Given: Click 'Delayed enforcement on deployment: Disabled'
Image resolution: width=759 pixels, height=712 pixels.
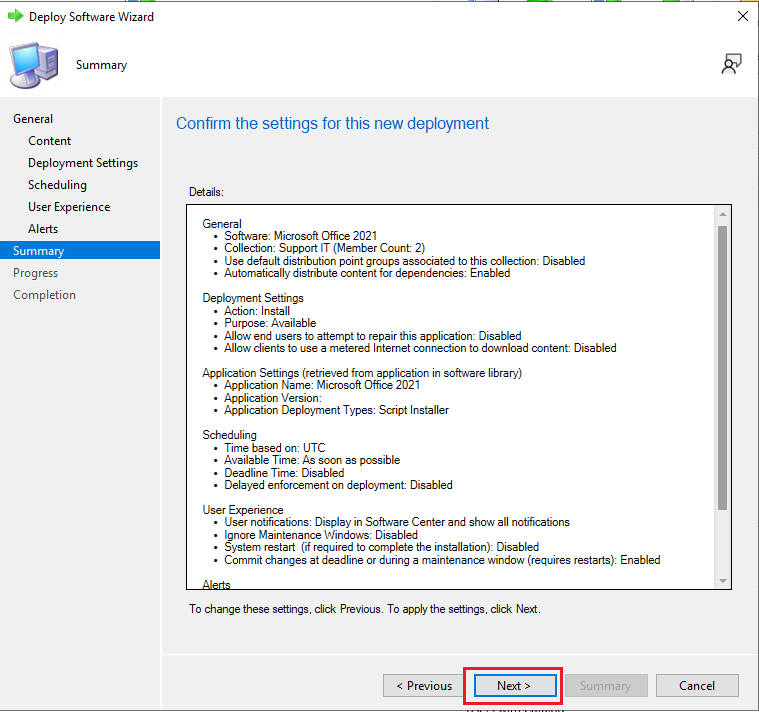Looking at the screenshot, I should pos(338,485).
